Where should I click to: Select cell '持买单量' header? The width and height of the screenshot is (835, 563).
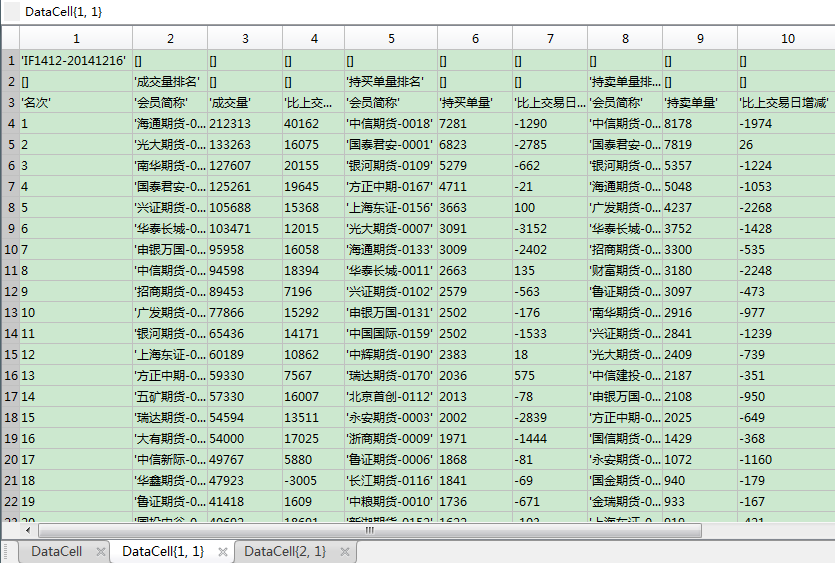tap(475, 102)
